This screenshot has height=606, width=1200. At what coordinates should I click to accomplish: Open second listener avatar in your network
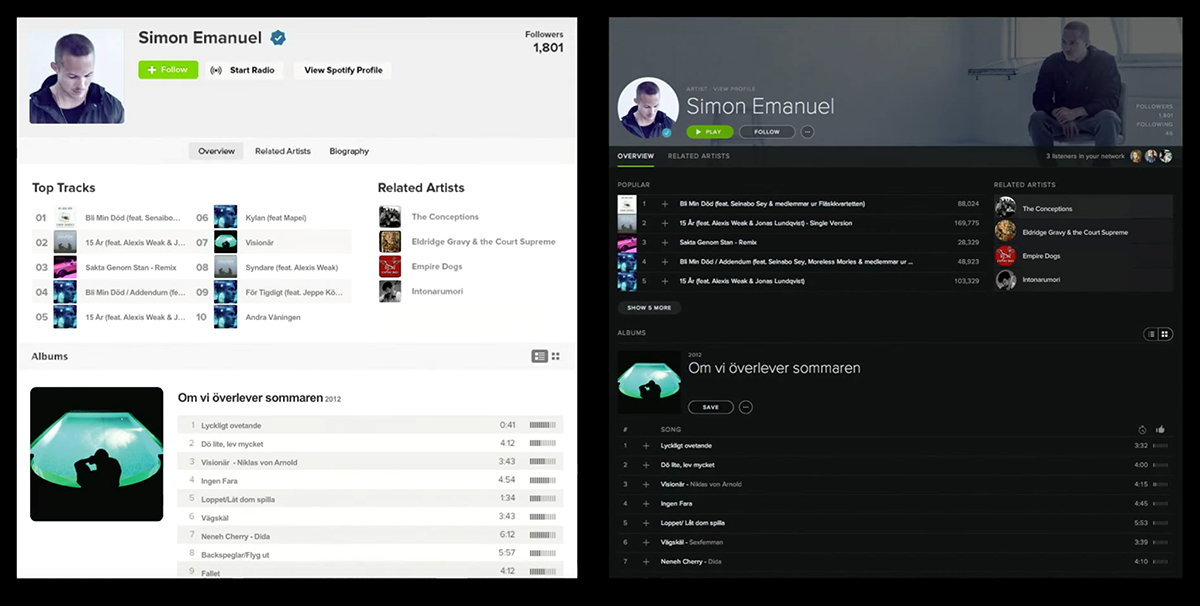pos(1151,156)
